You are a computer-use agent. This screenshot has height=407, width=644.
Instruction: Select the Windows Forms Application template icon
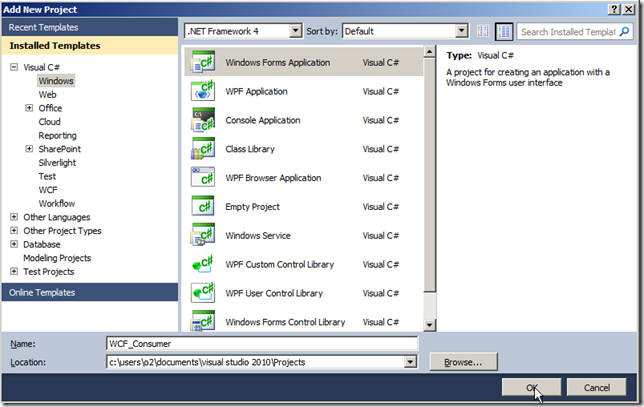point(202,62)
